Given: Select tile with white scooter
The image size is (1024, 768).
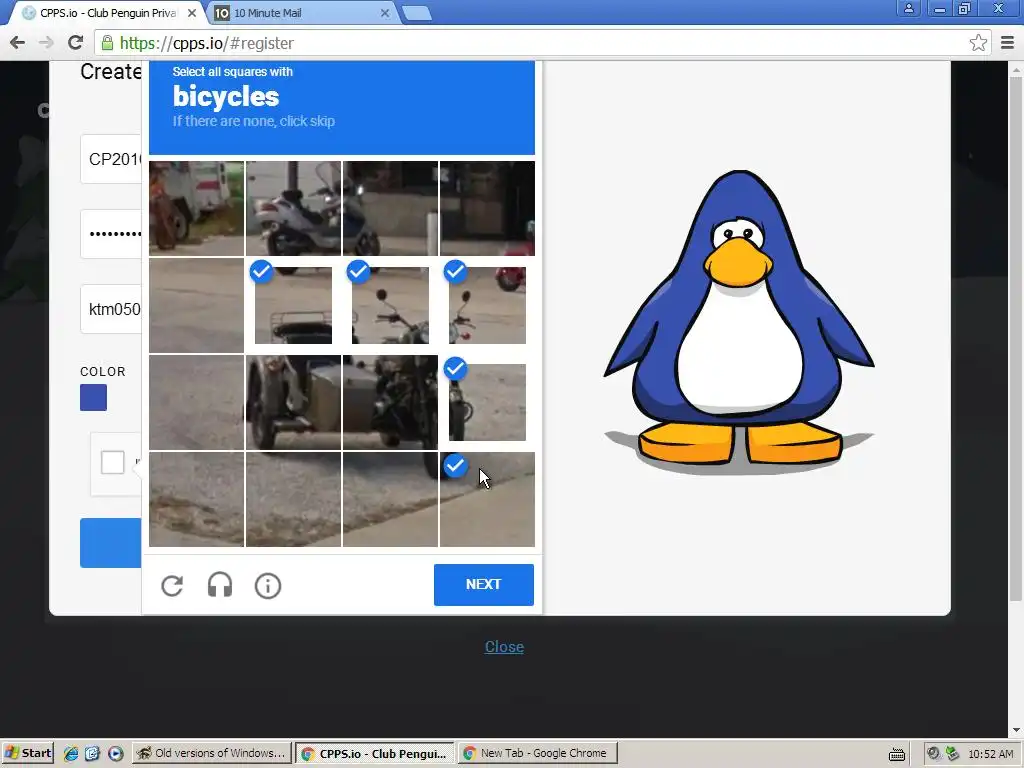Looking at the screenshot, I should (293, 208).
